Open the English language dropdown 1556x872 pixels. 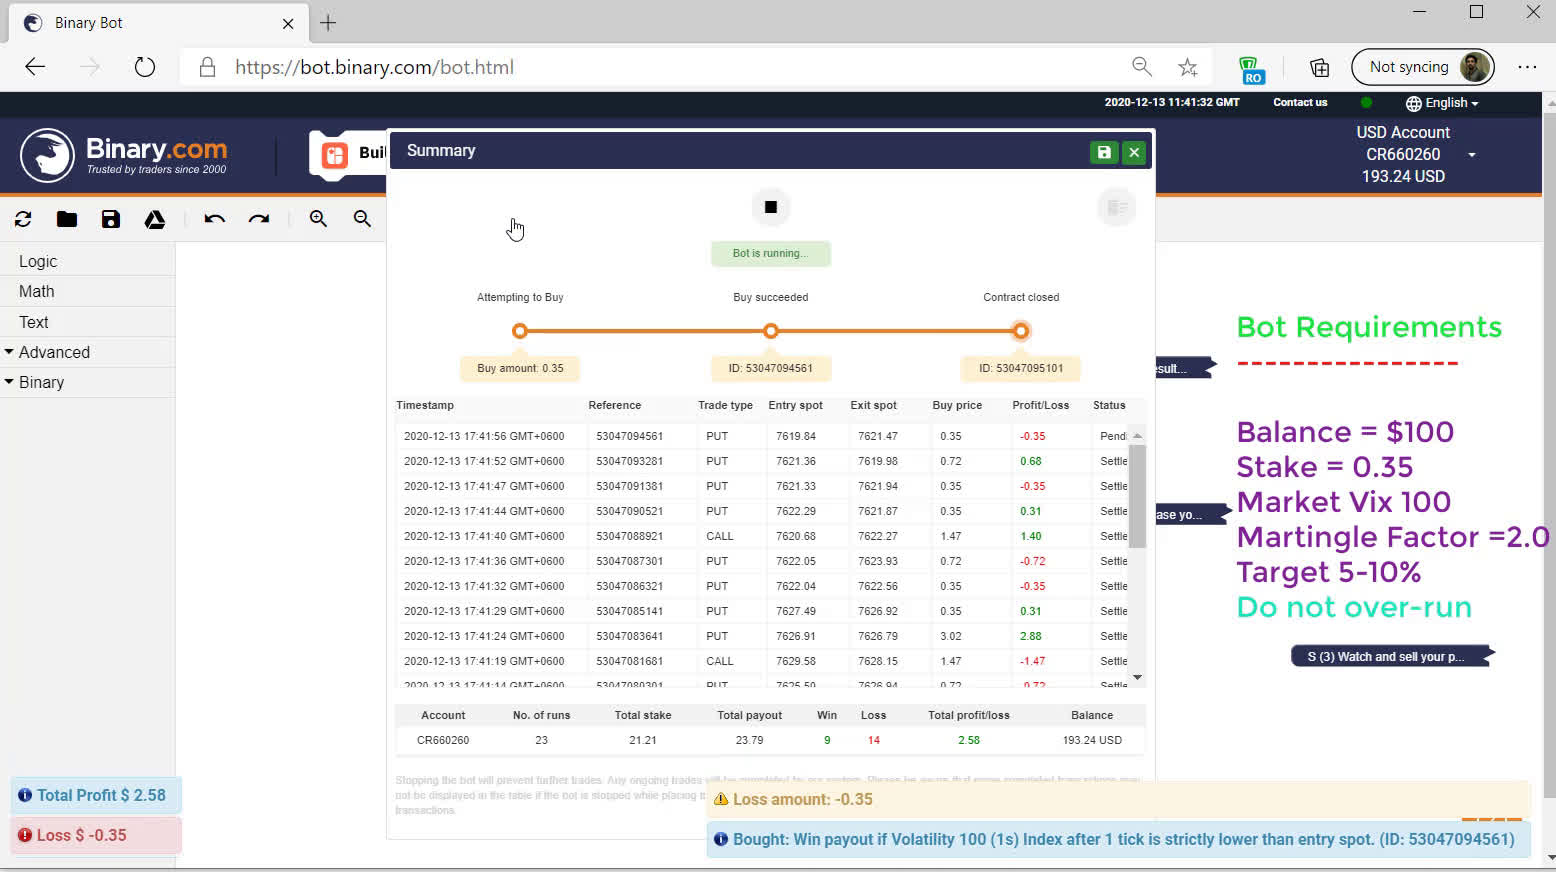coord(1442,103)
